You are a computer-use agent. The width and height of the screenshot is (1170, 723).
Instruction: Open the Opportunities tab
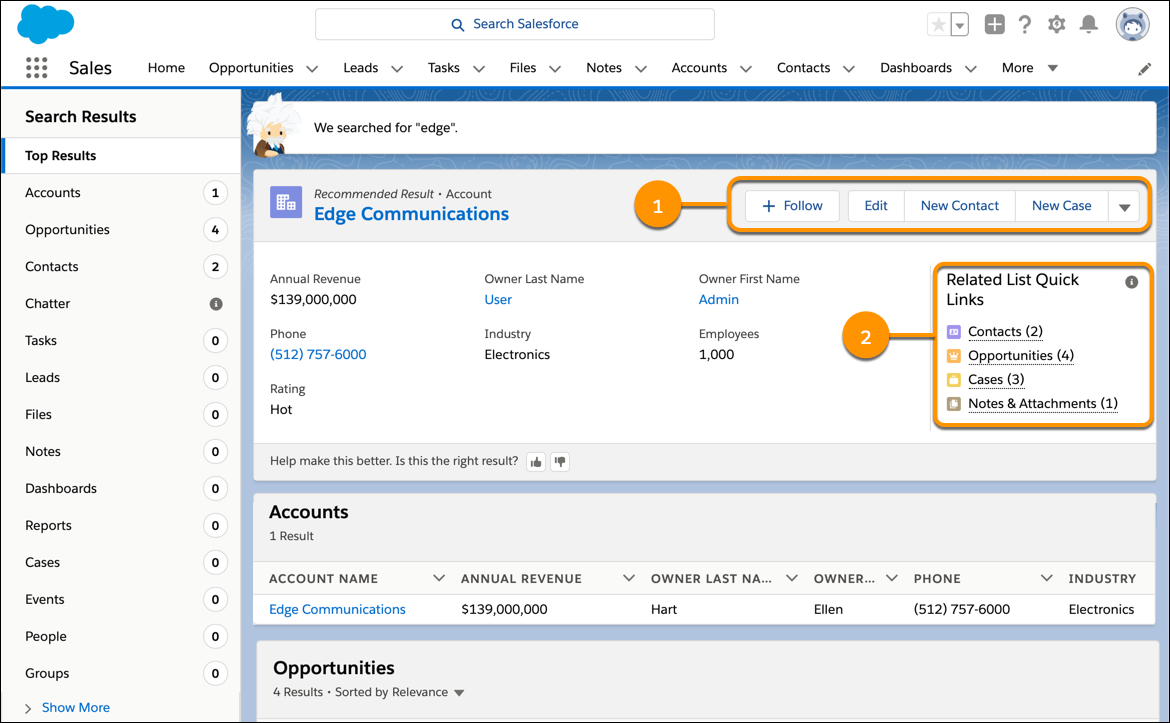coord(251,68)
